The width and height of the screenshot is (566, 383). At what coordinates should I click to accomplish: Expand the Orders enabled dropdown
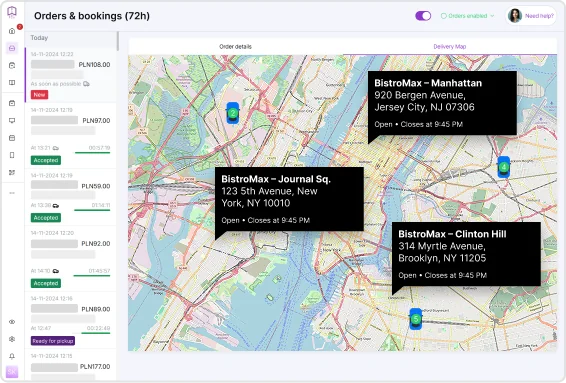coord(467,16)
